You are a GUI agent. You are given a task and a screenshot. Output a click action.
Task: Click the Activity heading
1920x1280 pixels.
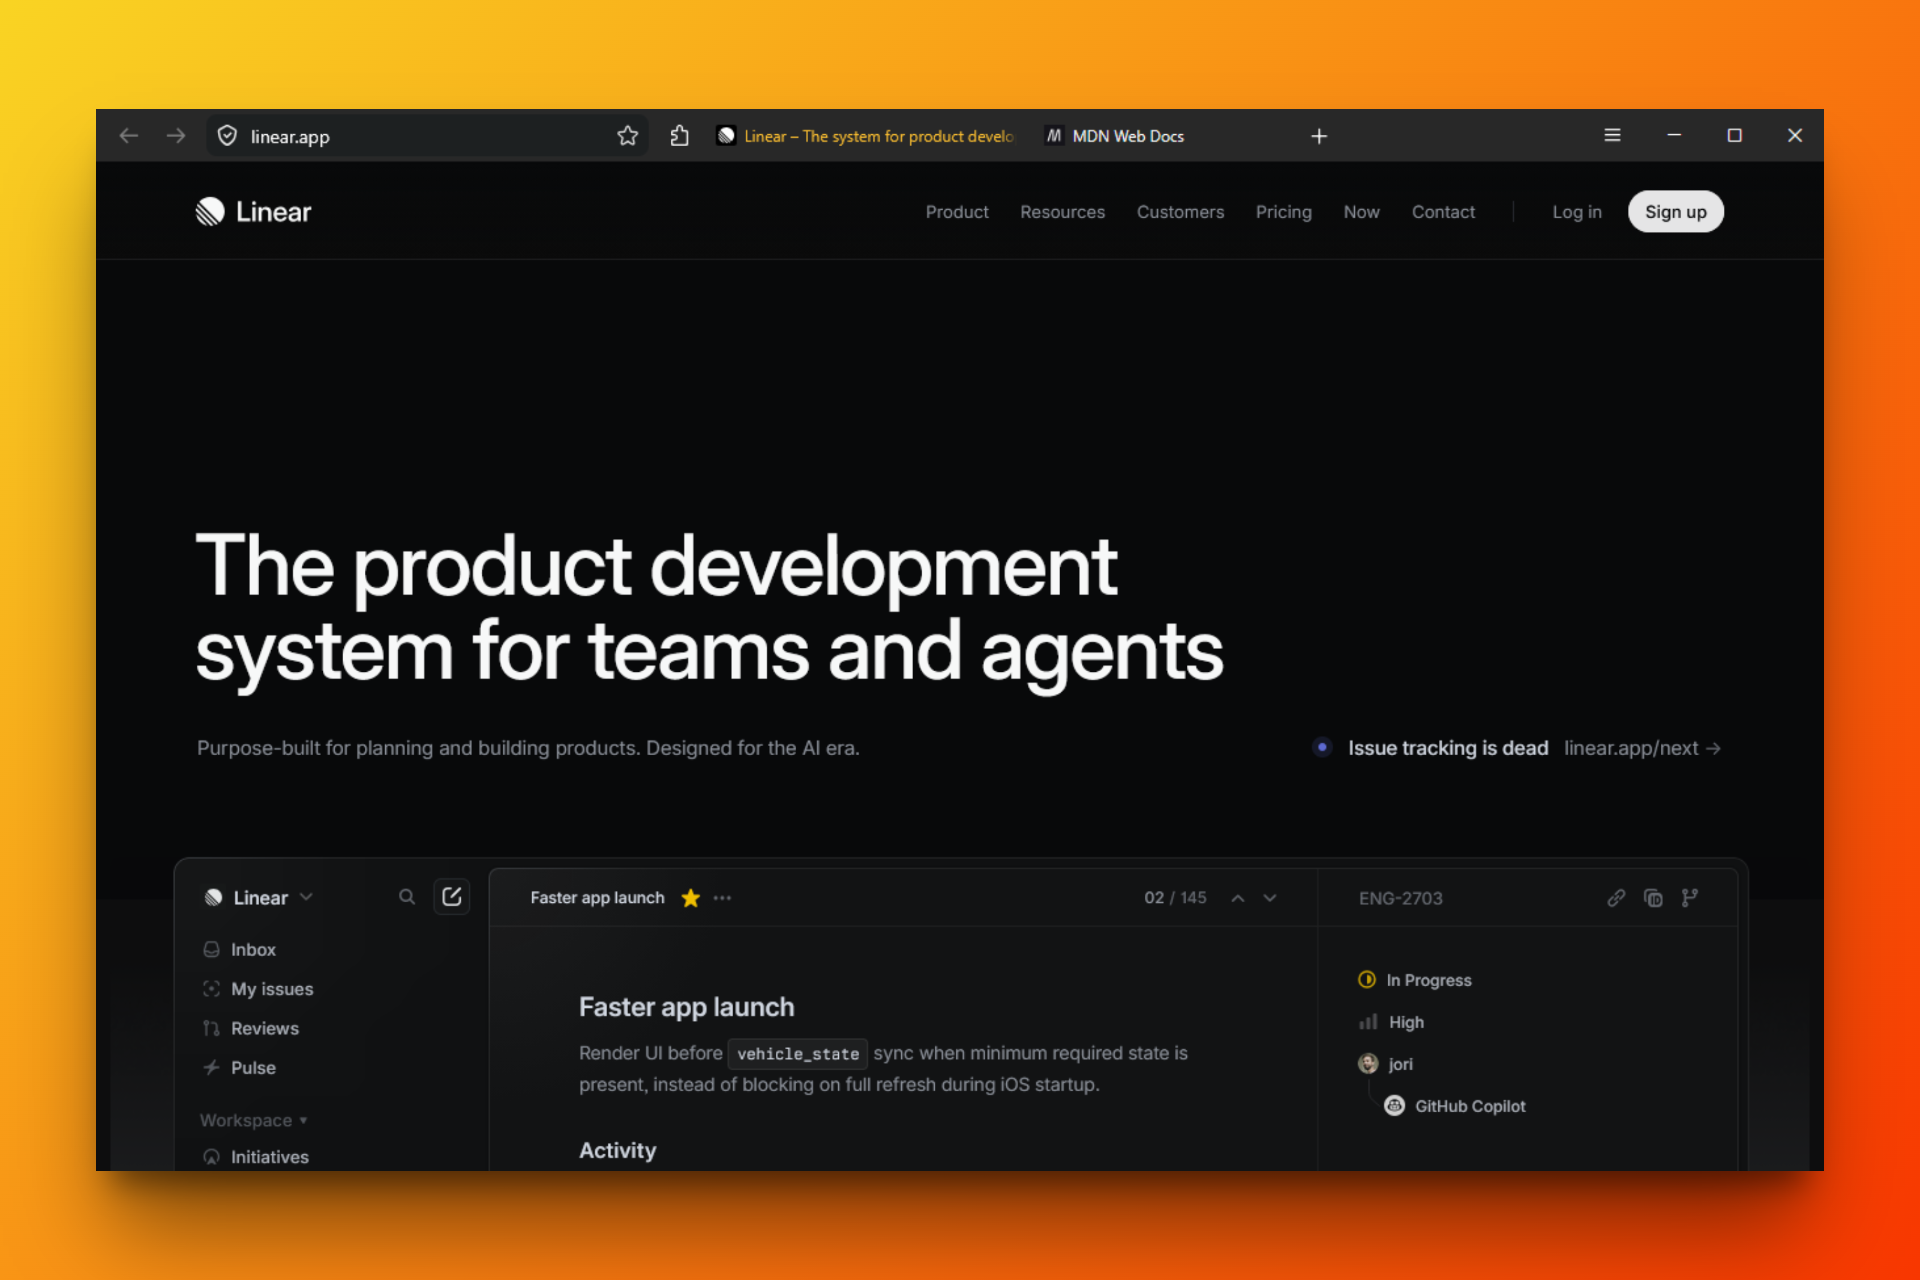(x=617, y=1150)
